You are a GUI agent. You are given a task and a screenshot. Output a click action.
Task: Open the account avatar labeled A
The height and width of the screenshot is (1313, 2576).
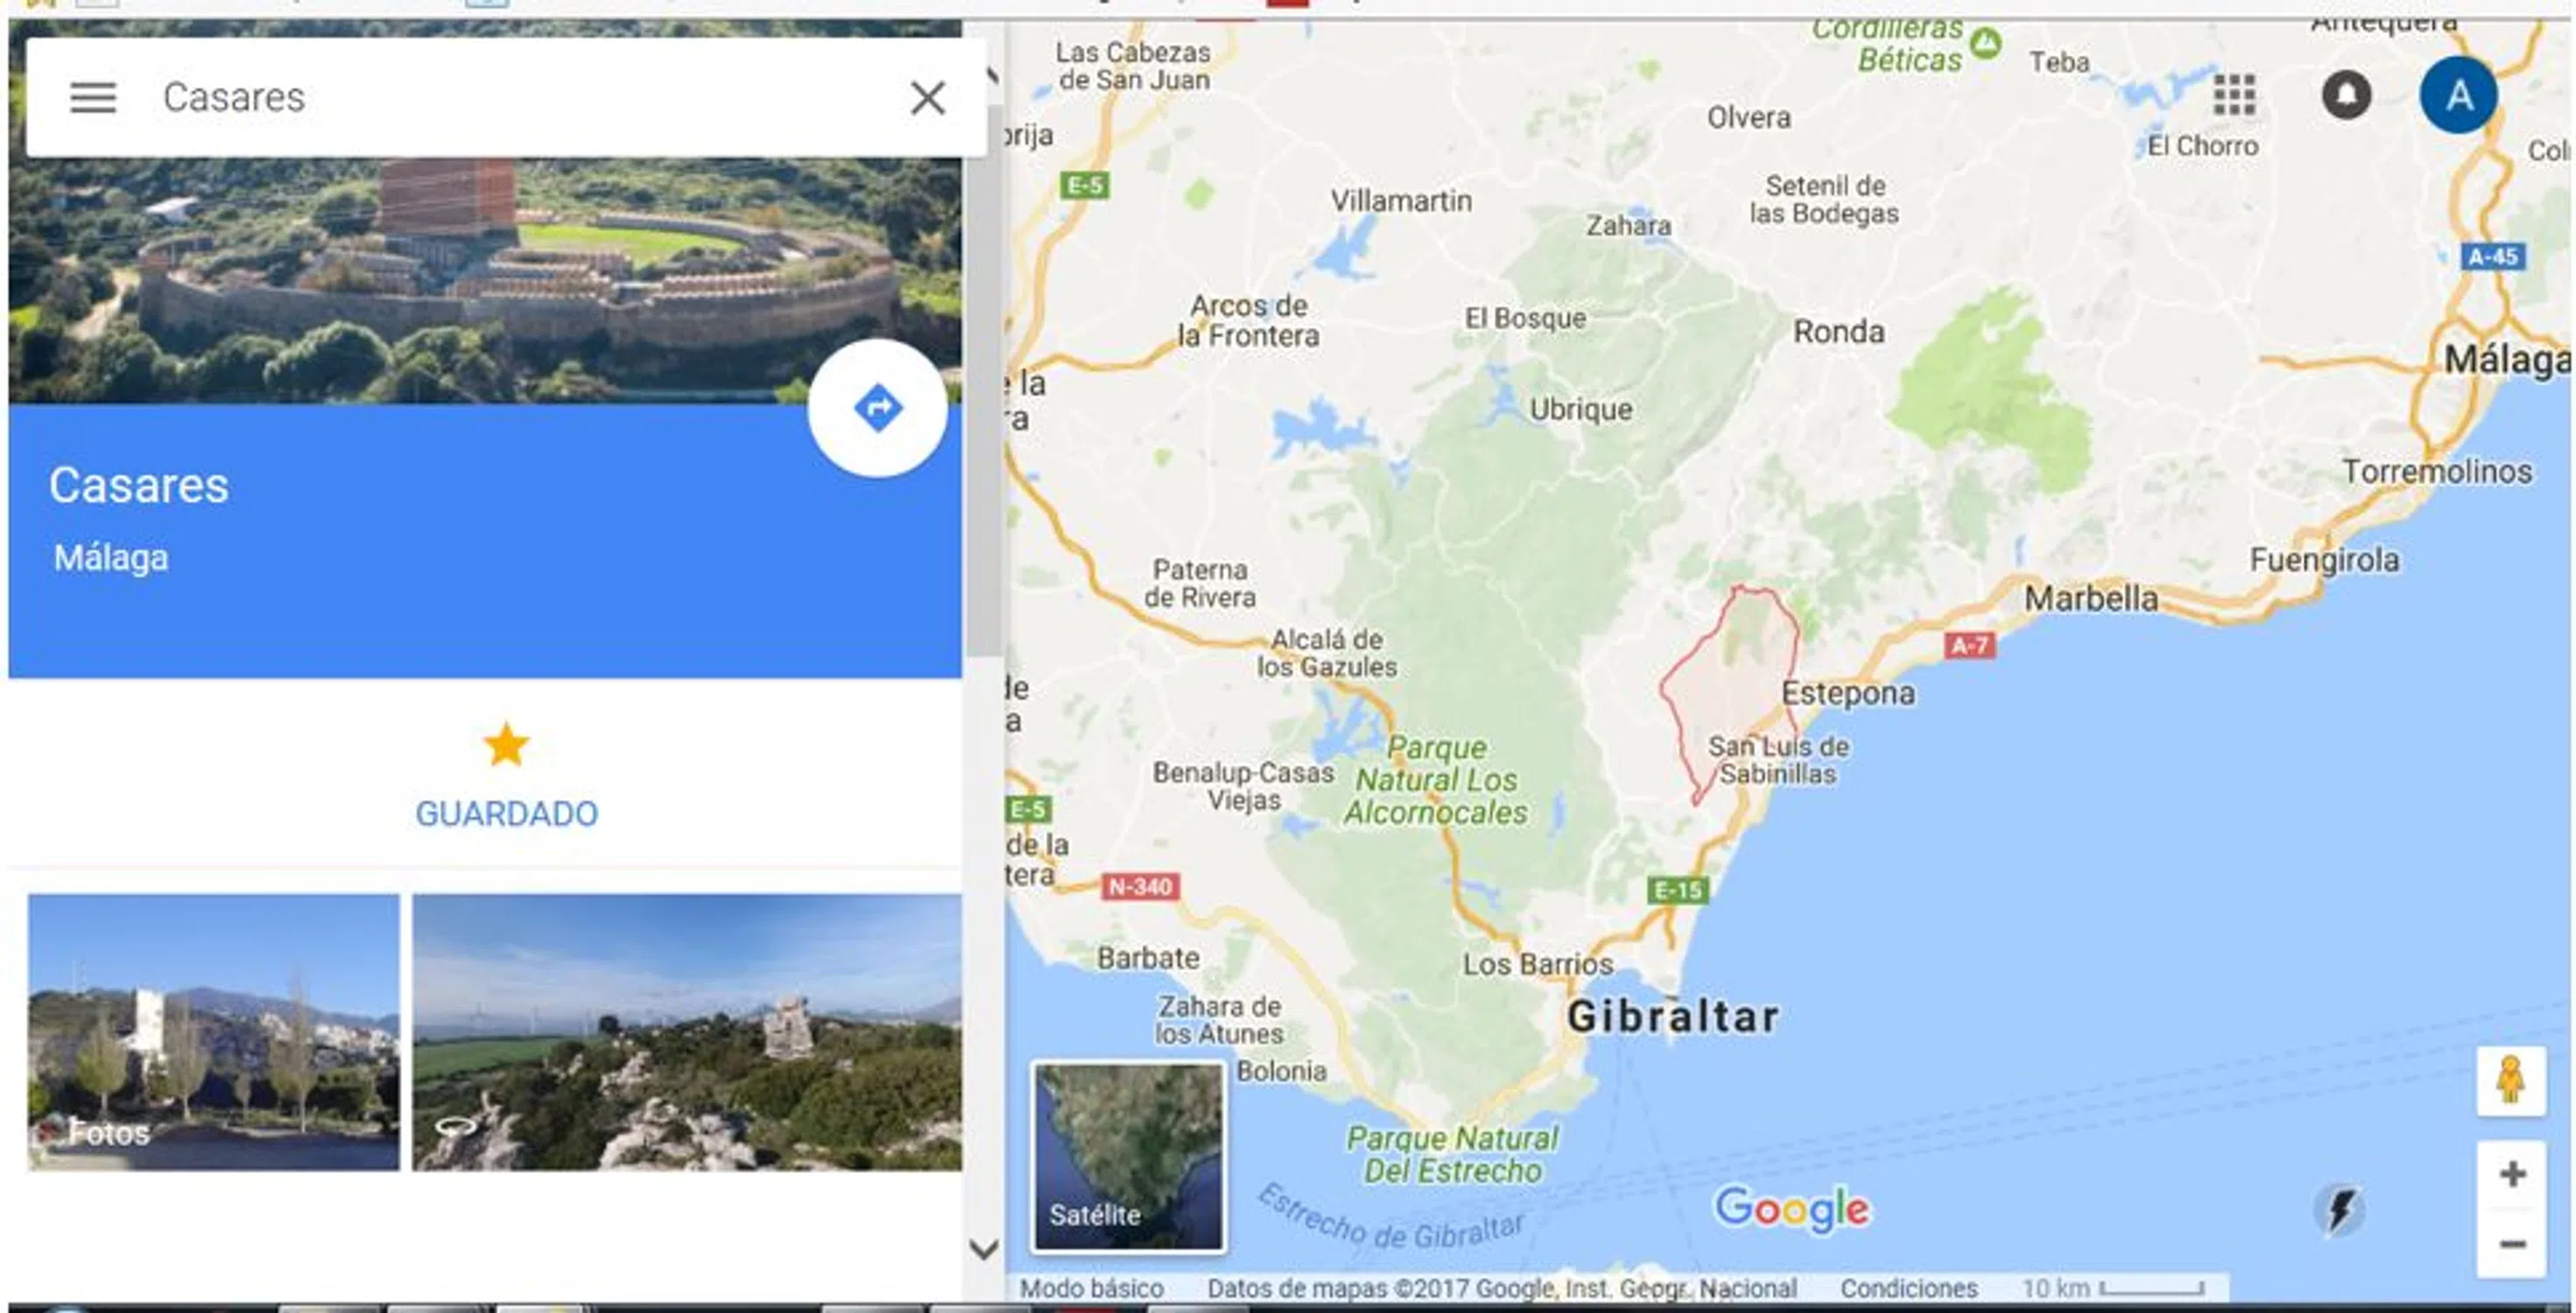point(2458,96)
